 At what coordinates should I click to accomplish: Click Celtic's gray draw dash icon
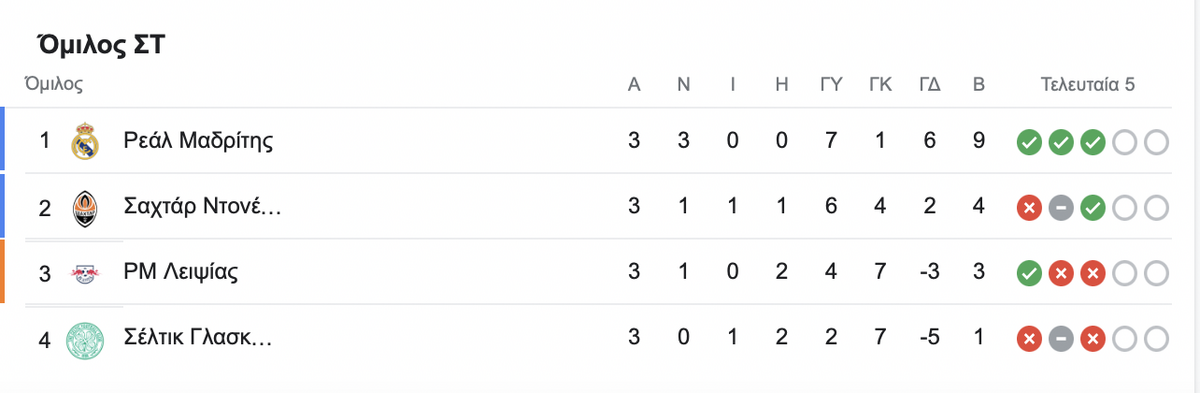pos(1061,339)
